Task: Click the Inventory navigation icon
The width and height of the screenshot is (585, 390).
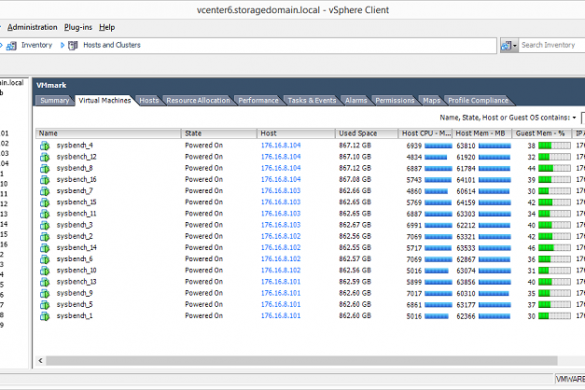Action: (x=11, y=46)
